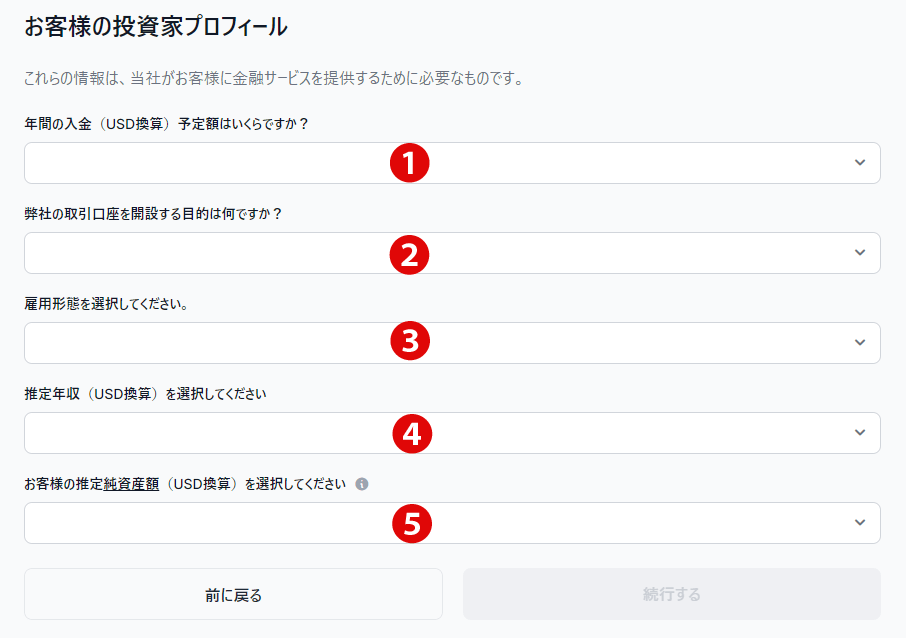The width and height of the screenshot is (906, 638).
Task: Click chevron arrow of 年間の入金 field
Action: (x=860, y=163)
